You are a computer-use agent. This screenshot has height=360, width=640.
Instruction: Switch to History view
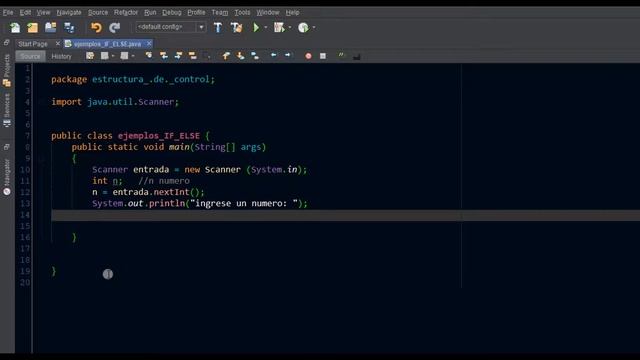62,56
